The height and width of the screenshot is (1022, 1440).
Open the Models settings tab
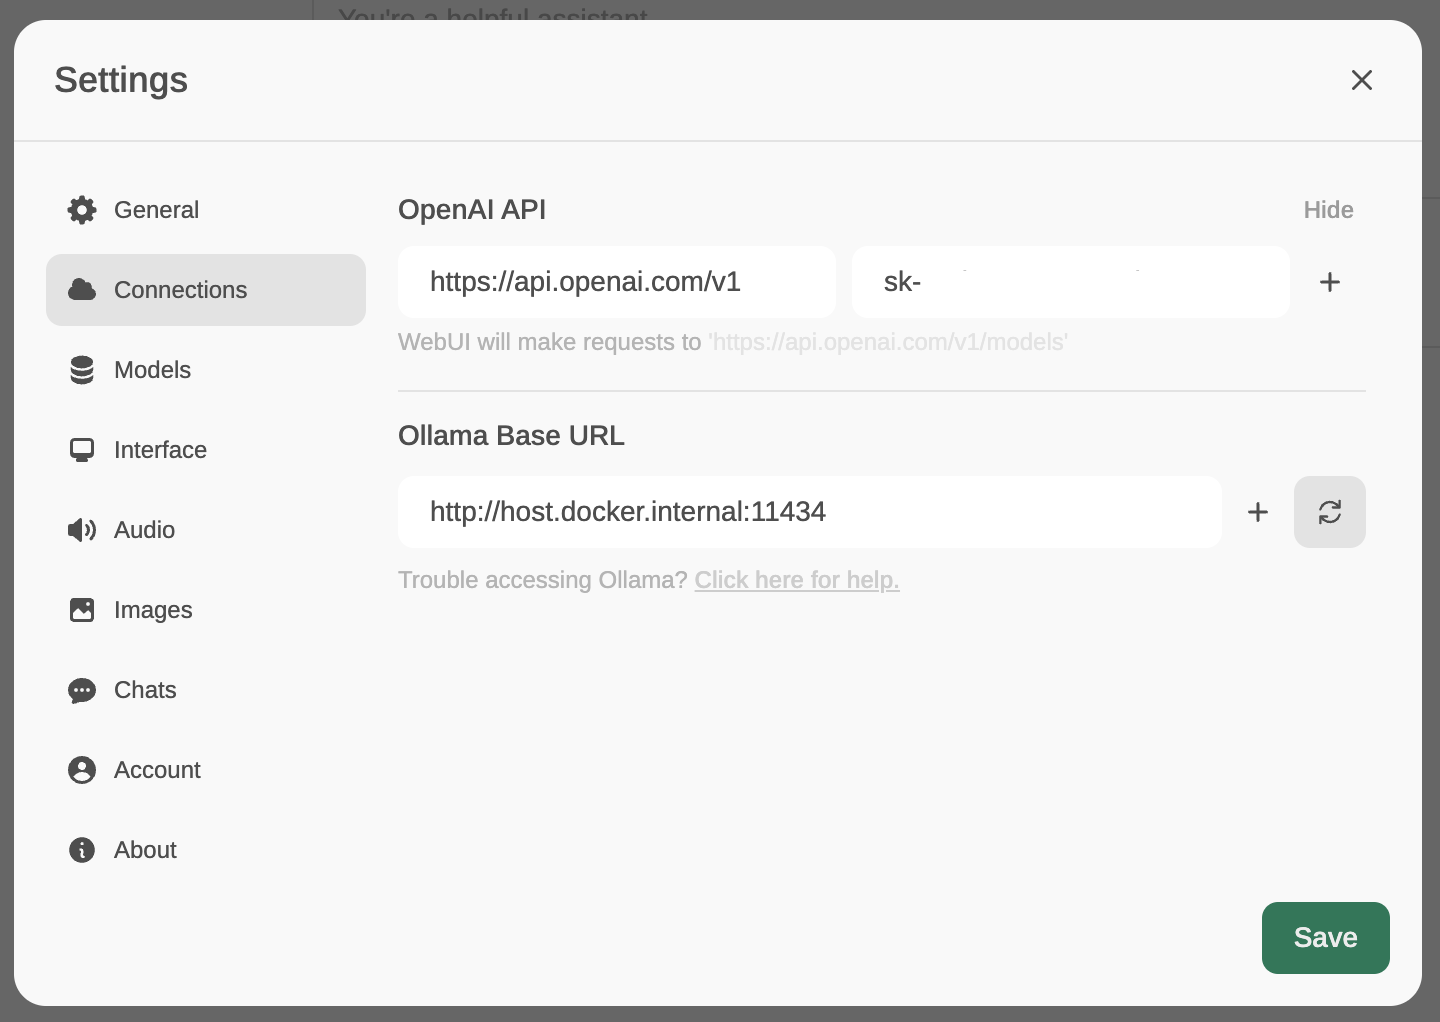[152, 370]
